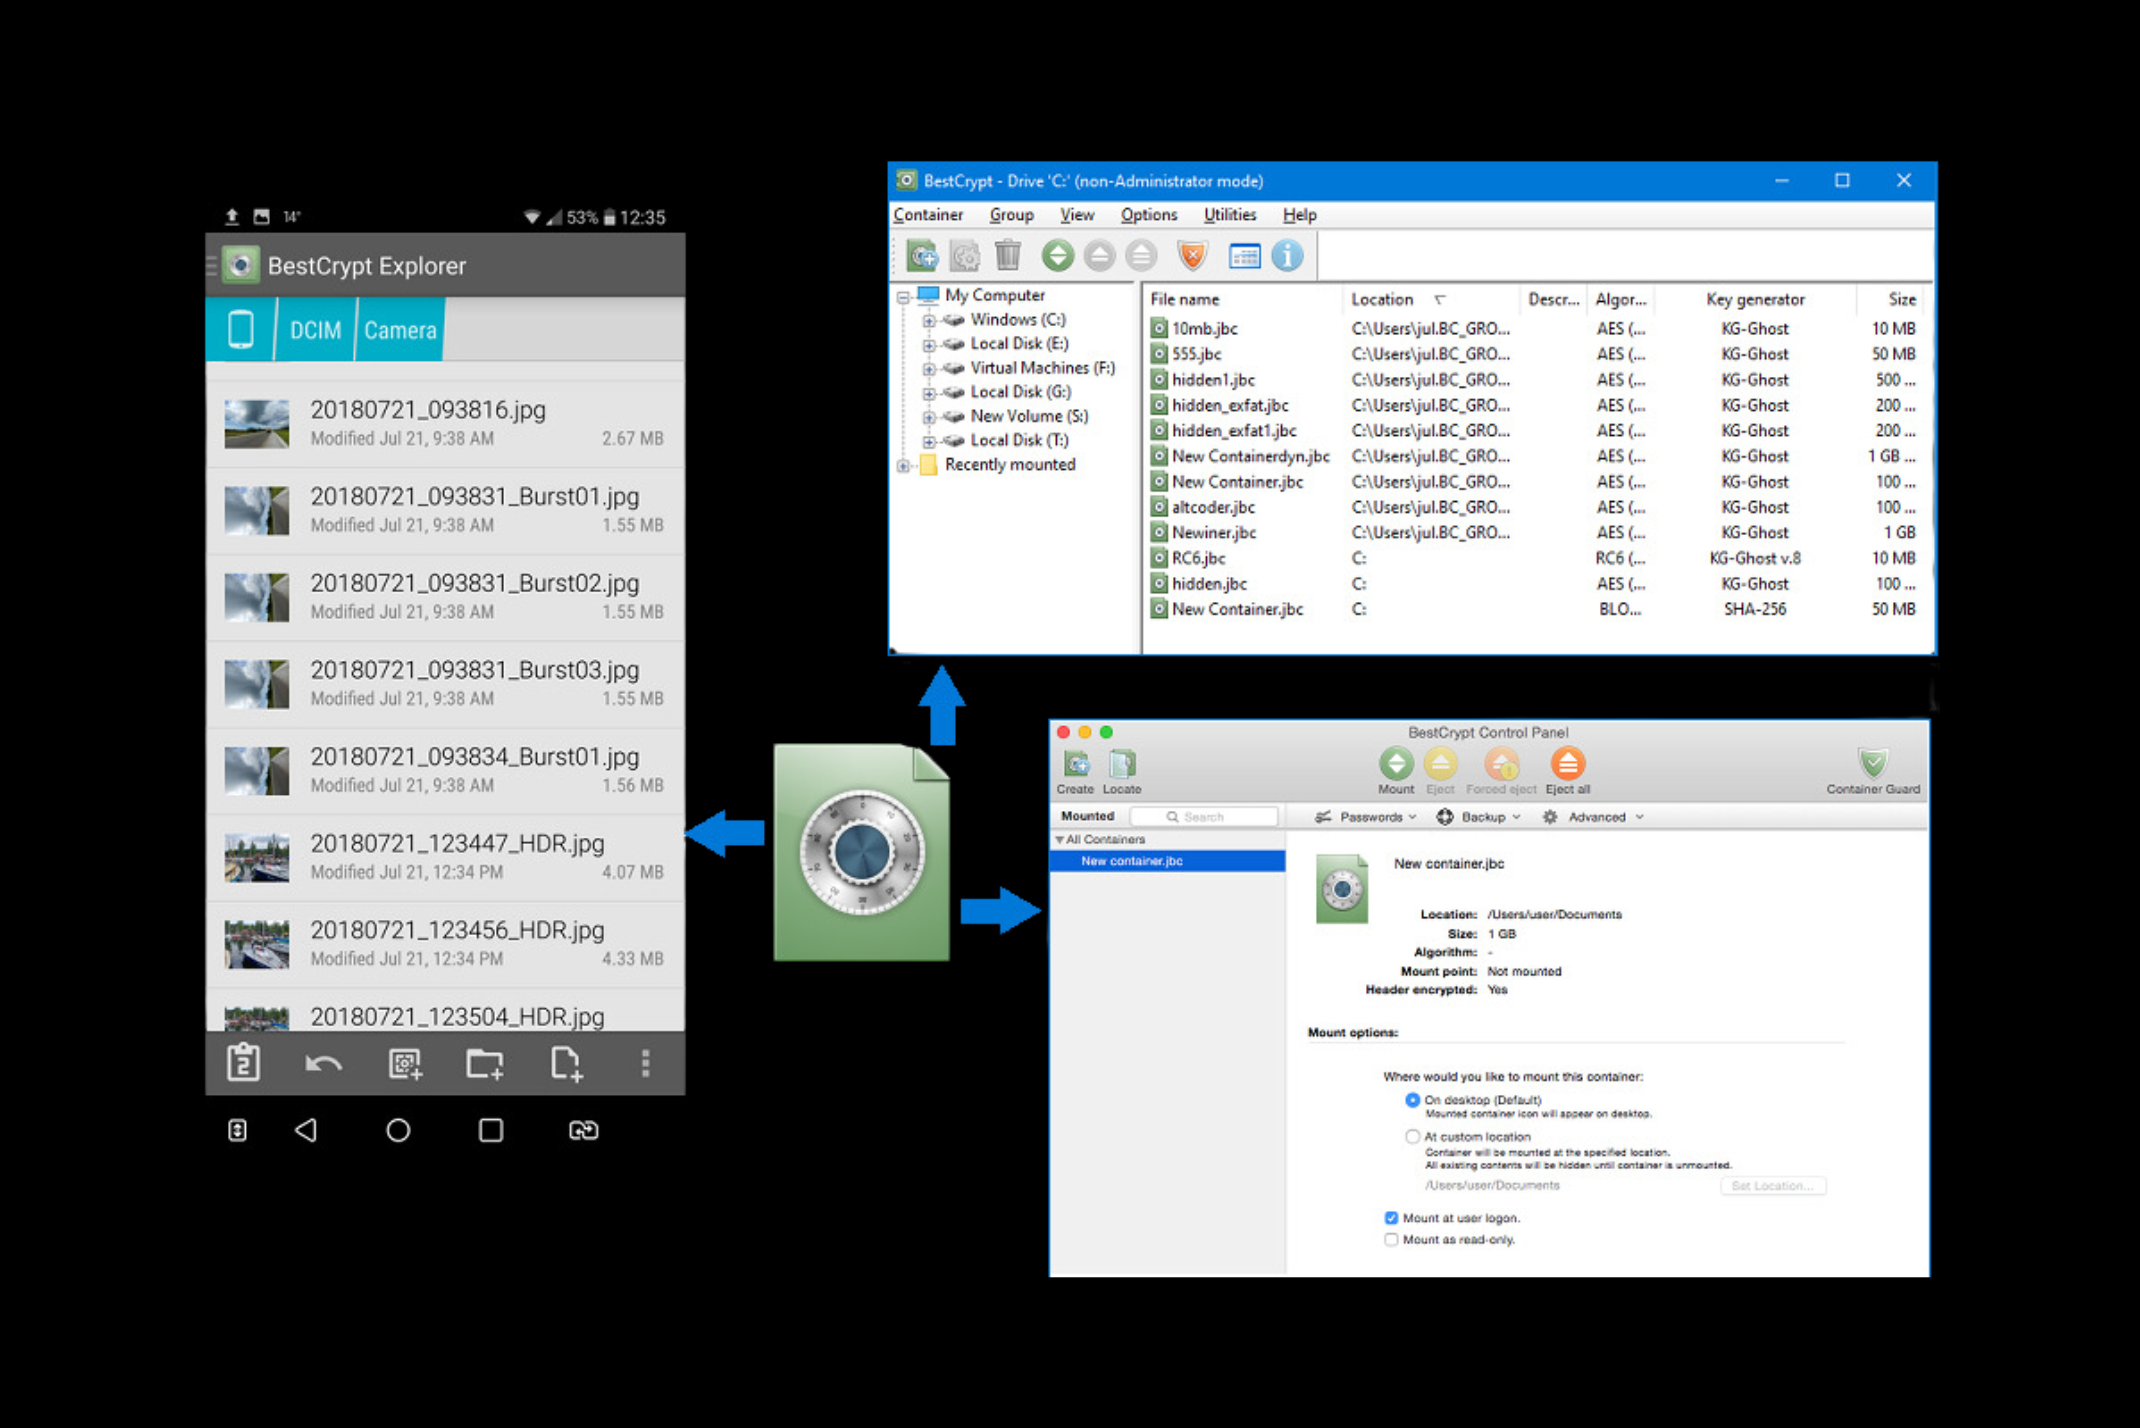Tap the Android home circle button
Image resolution: width=2140 pixels, height=1428 pixels.
point(398,1130)
